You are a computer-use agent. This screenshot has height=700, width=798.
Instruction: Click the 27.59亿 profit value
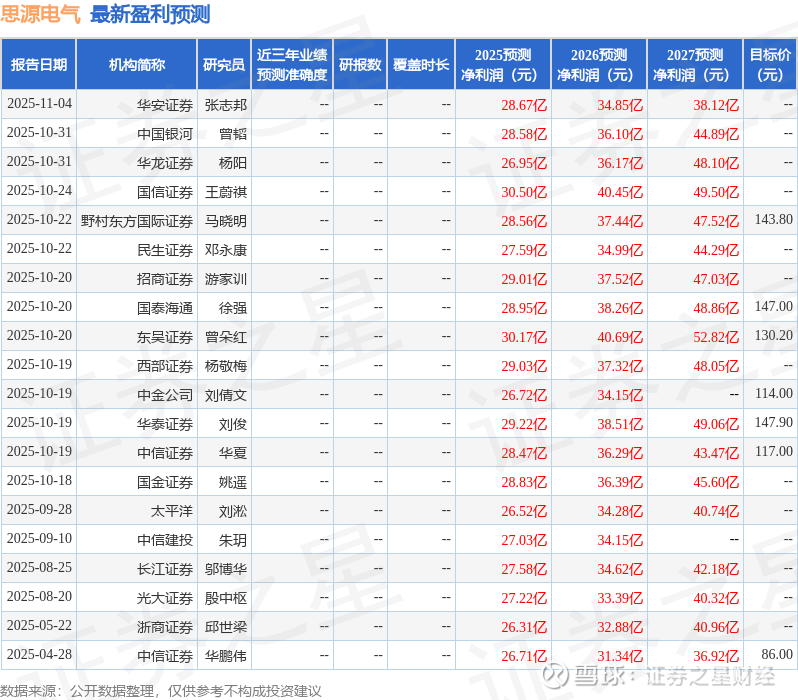click(524, 250)
